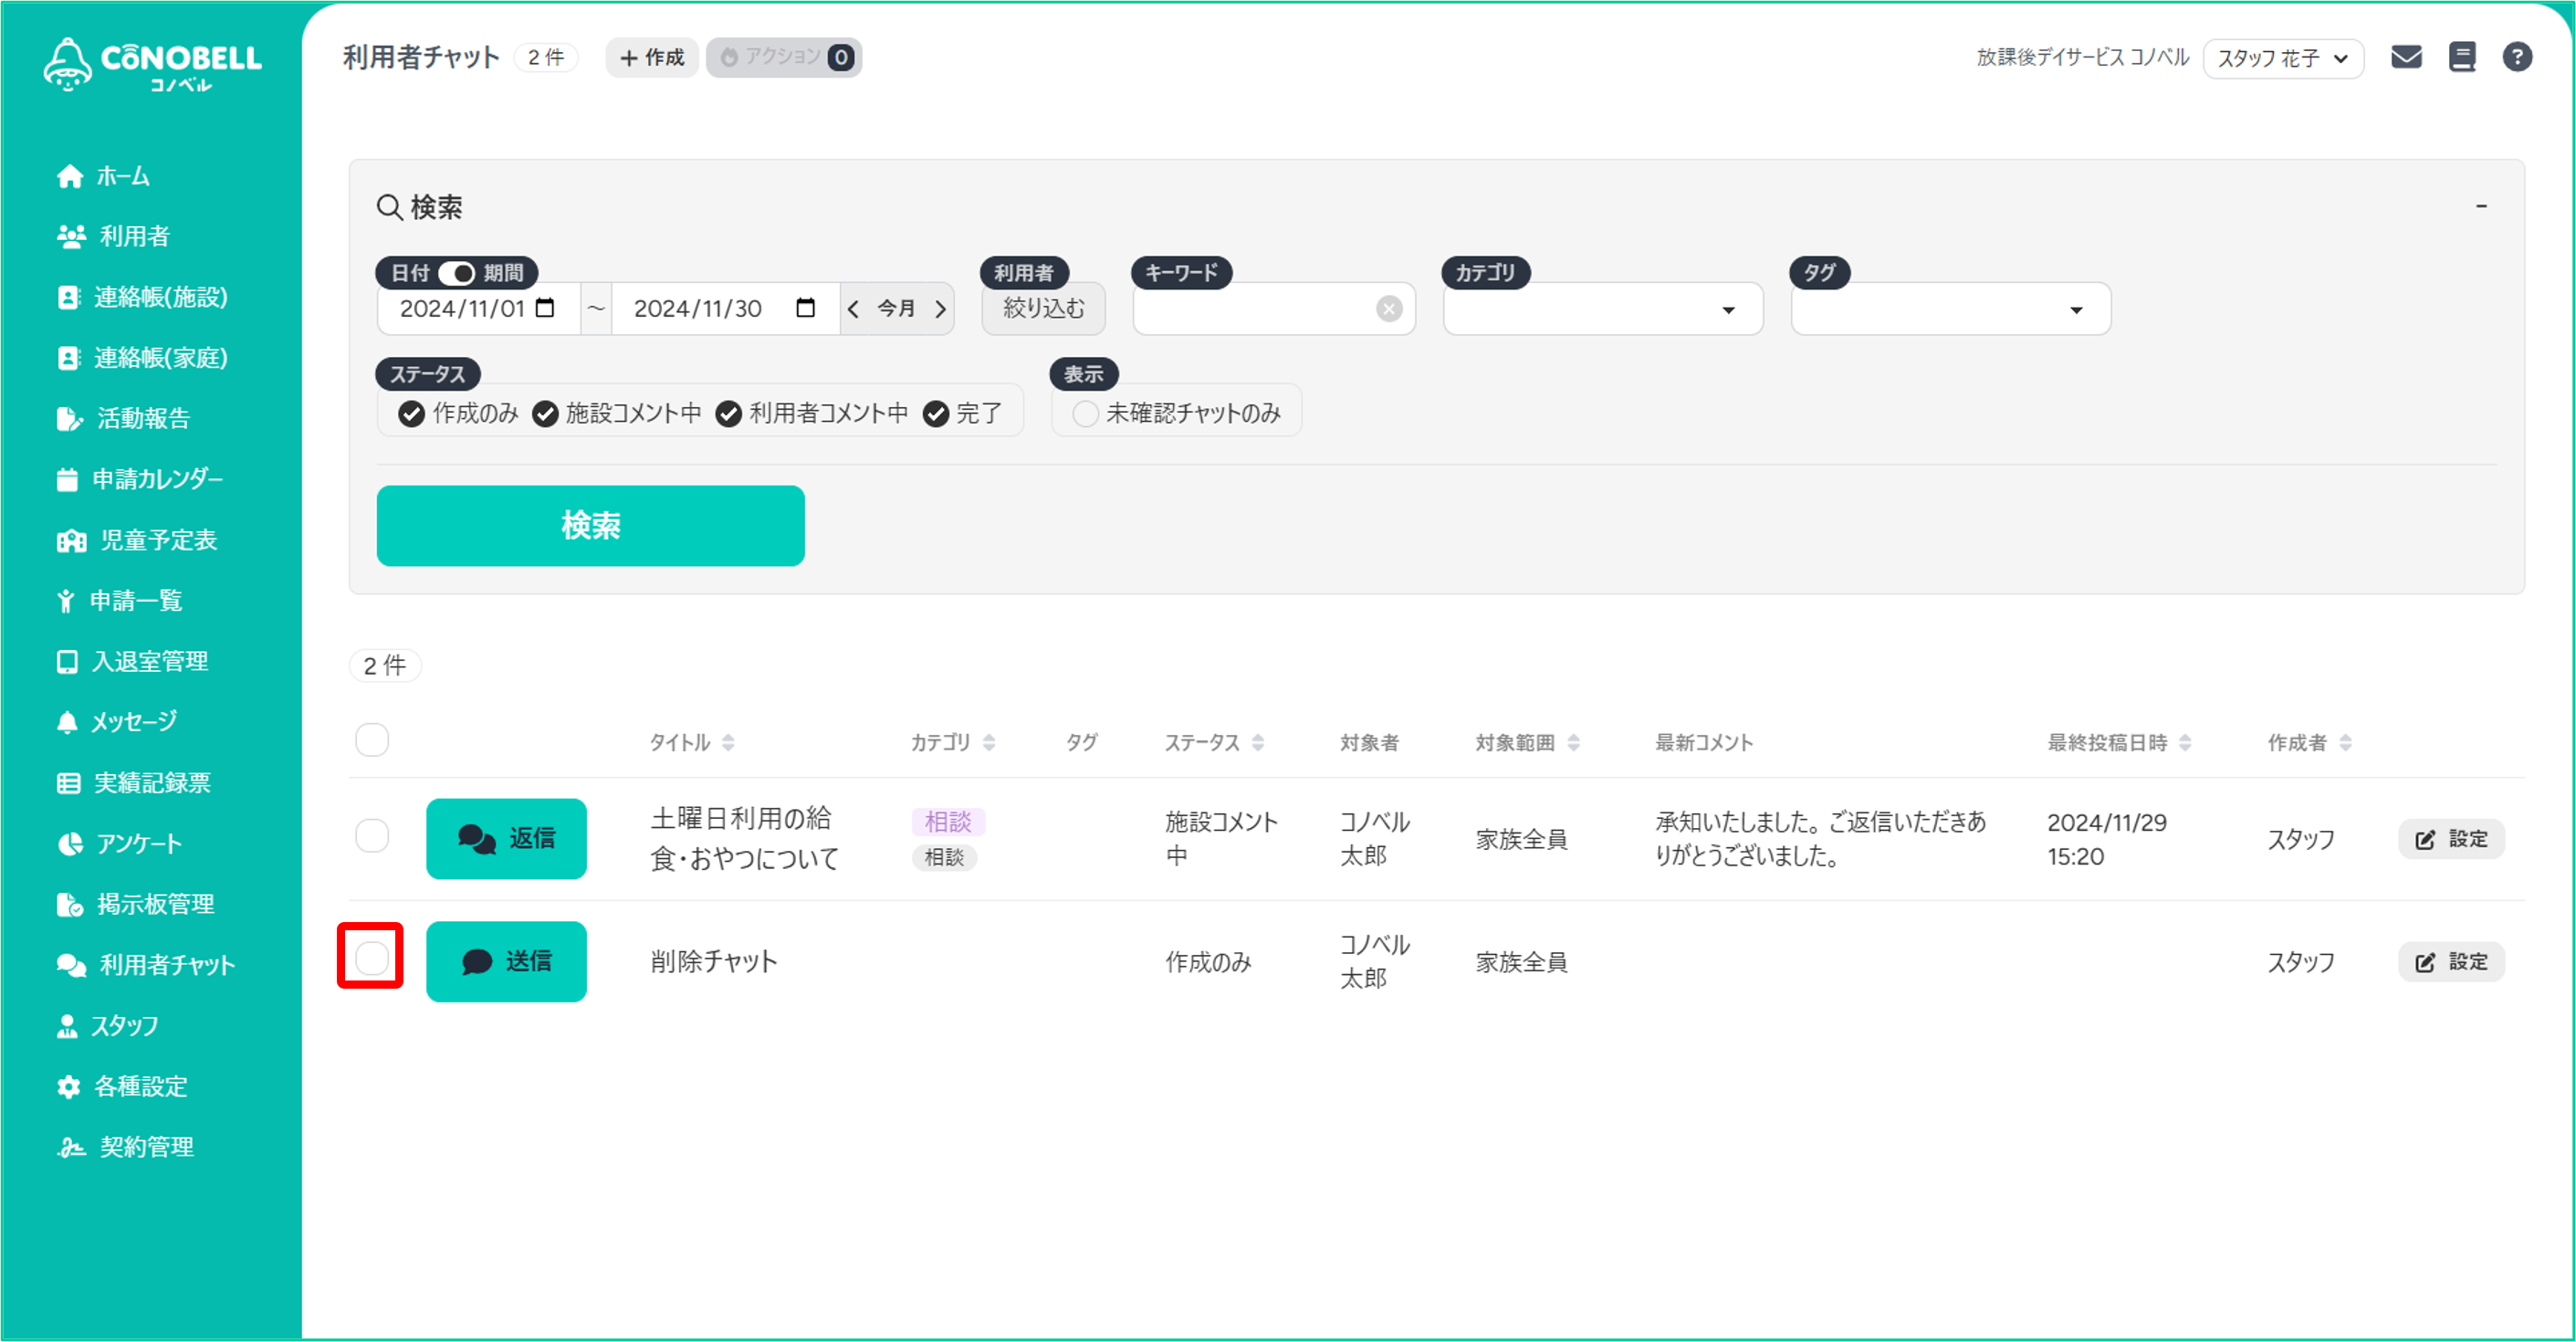Image resolution: width=2576 pixels, height=1342 pixels.
Task: Open 利用者 in the sidebar
Action: pyautogui.click(x=113, y=236)
